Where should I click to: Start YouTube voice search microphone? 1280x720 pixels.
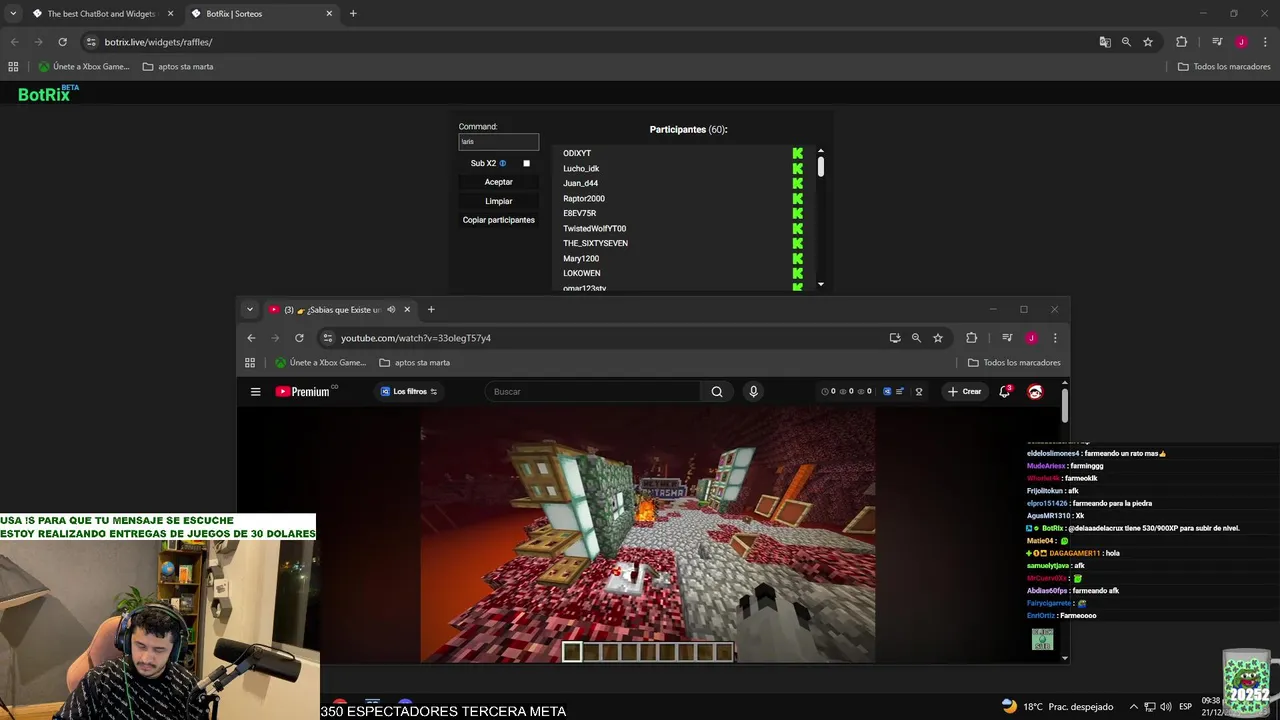pyautogui.click(x=753, y=392)
